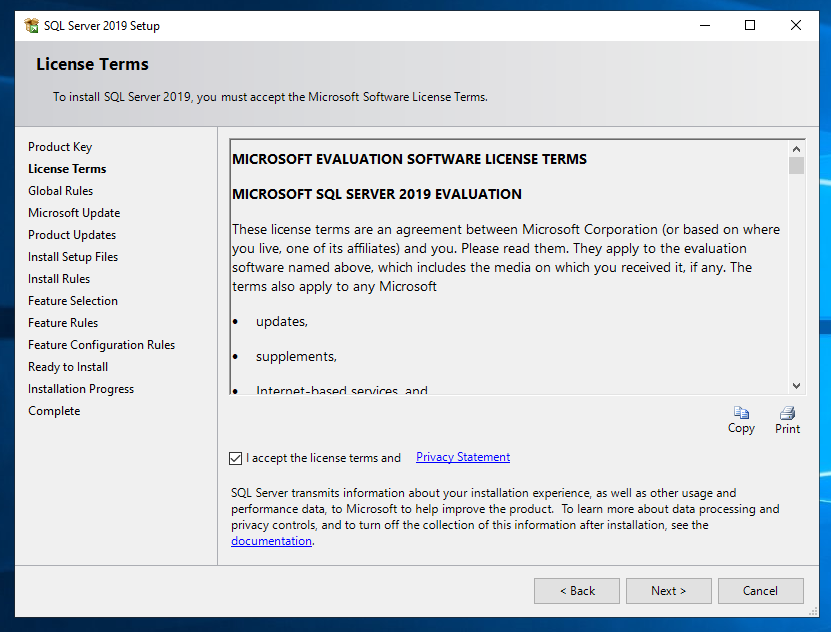Click the Back button

(x=576, y=590)
